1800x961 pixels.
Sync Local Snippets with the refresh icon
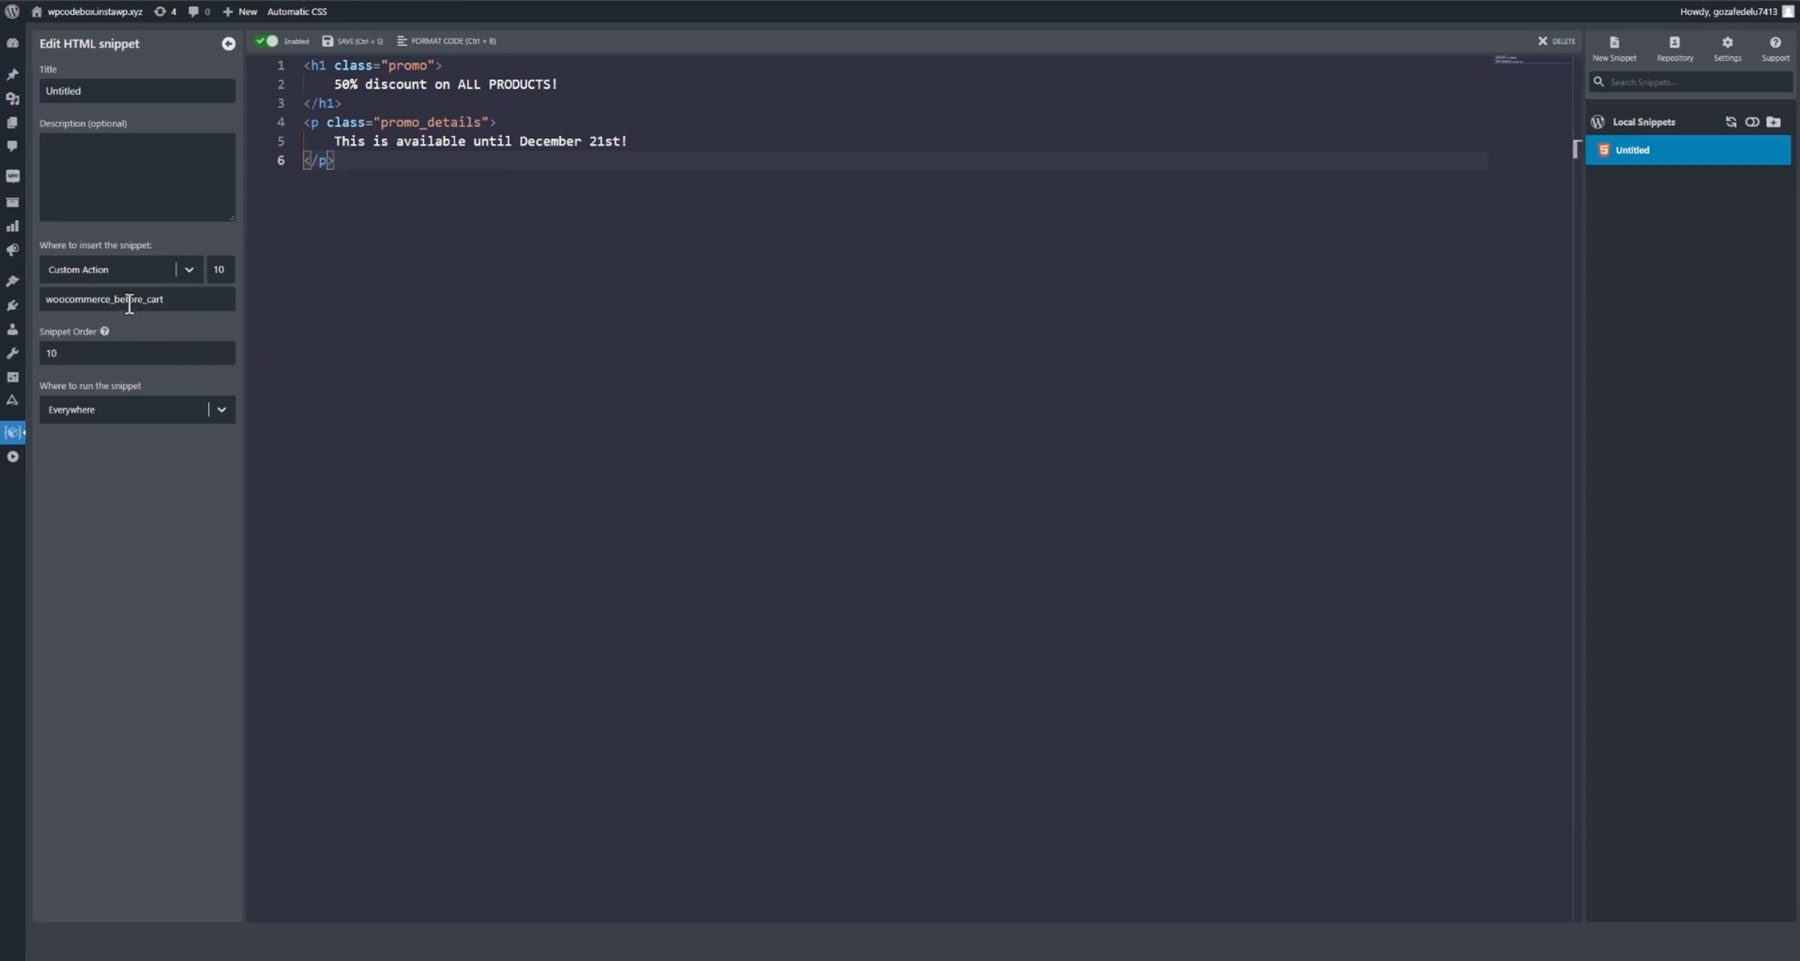click(1731, 121)
